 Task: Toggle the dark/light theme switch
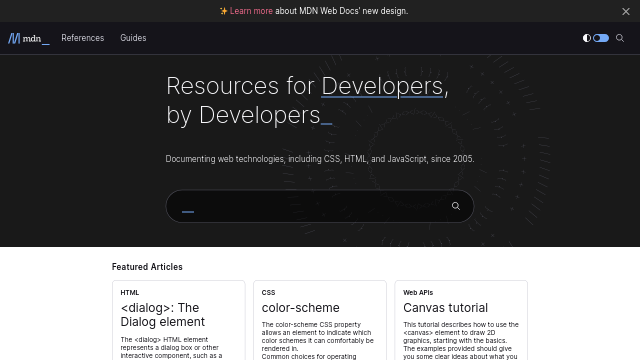click(x=601, y=38)
